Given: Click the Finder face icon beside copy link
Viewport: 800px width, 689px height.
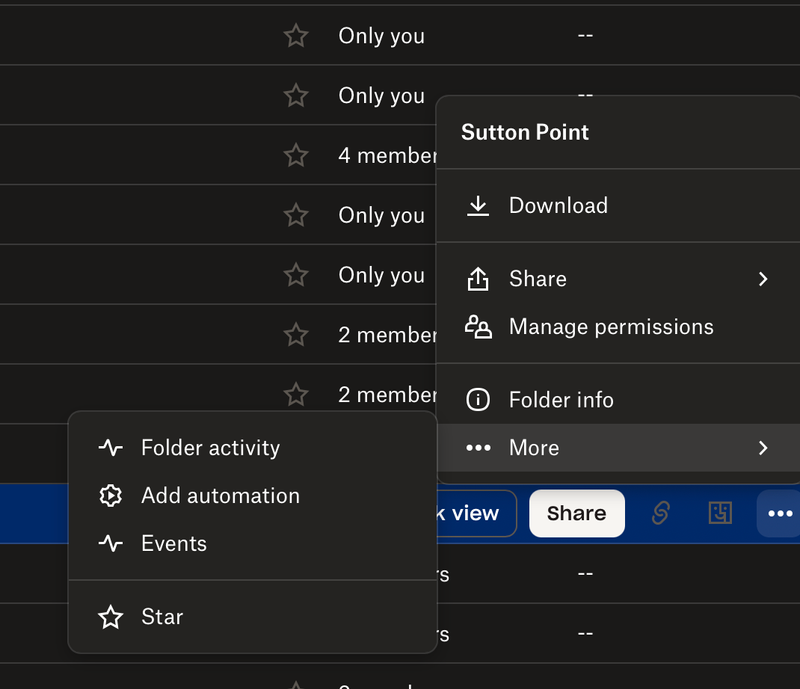Looking at the screenshot, I should (x=720, y=513).
